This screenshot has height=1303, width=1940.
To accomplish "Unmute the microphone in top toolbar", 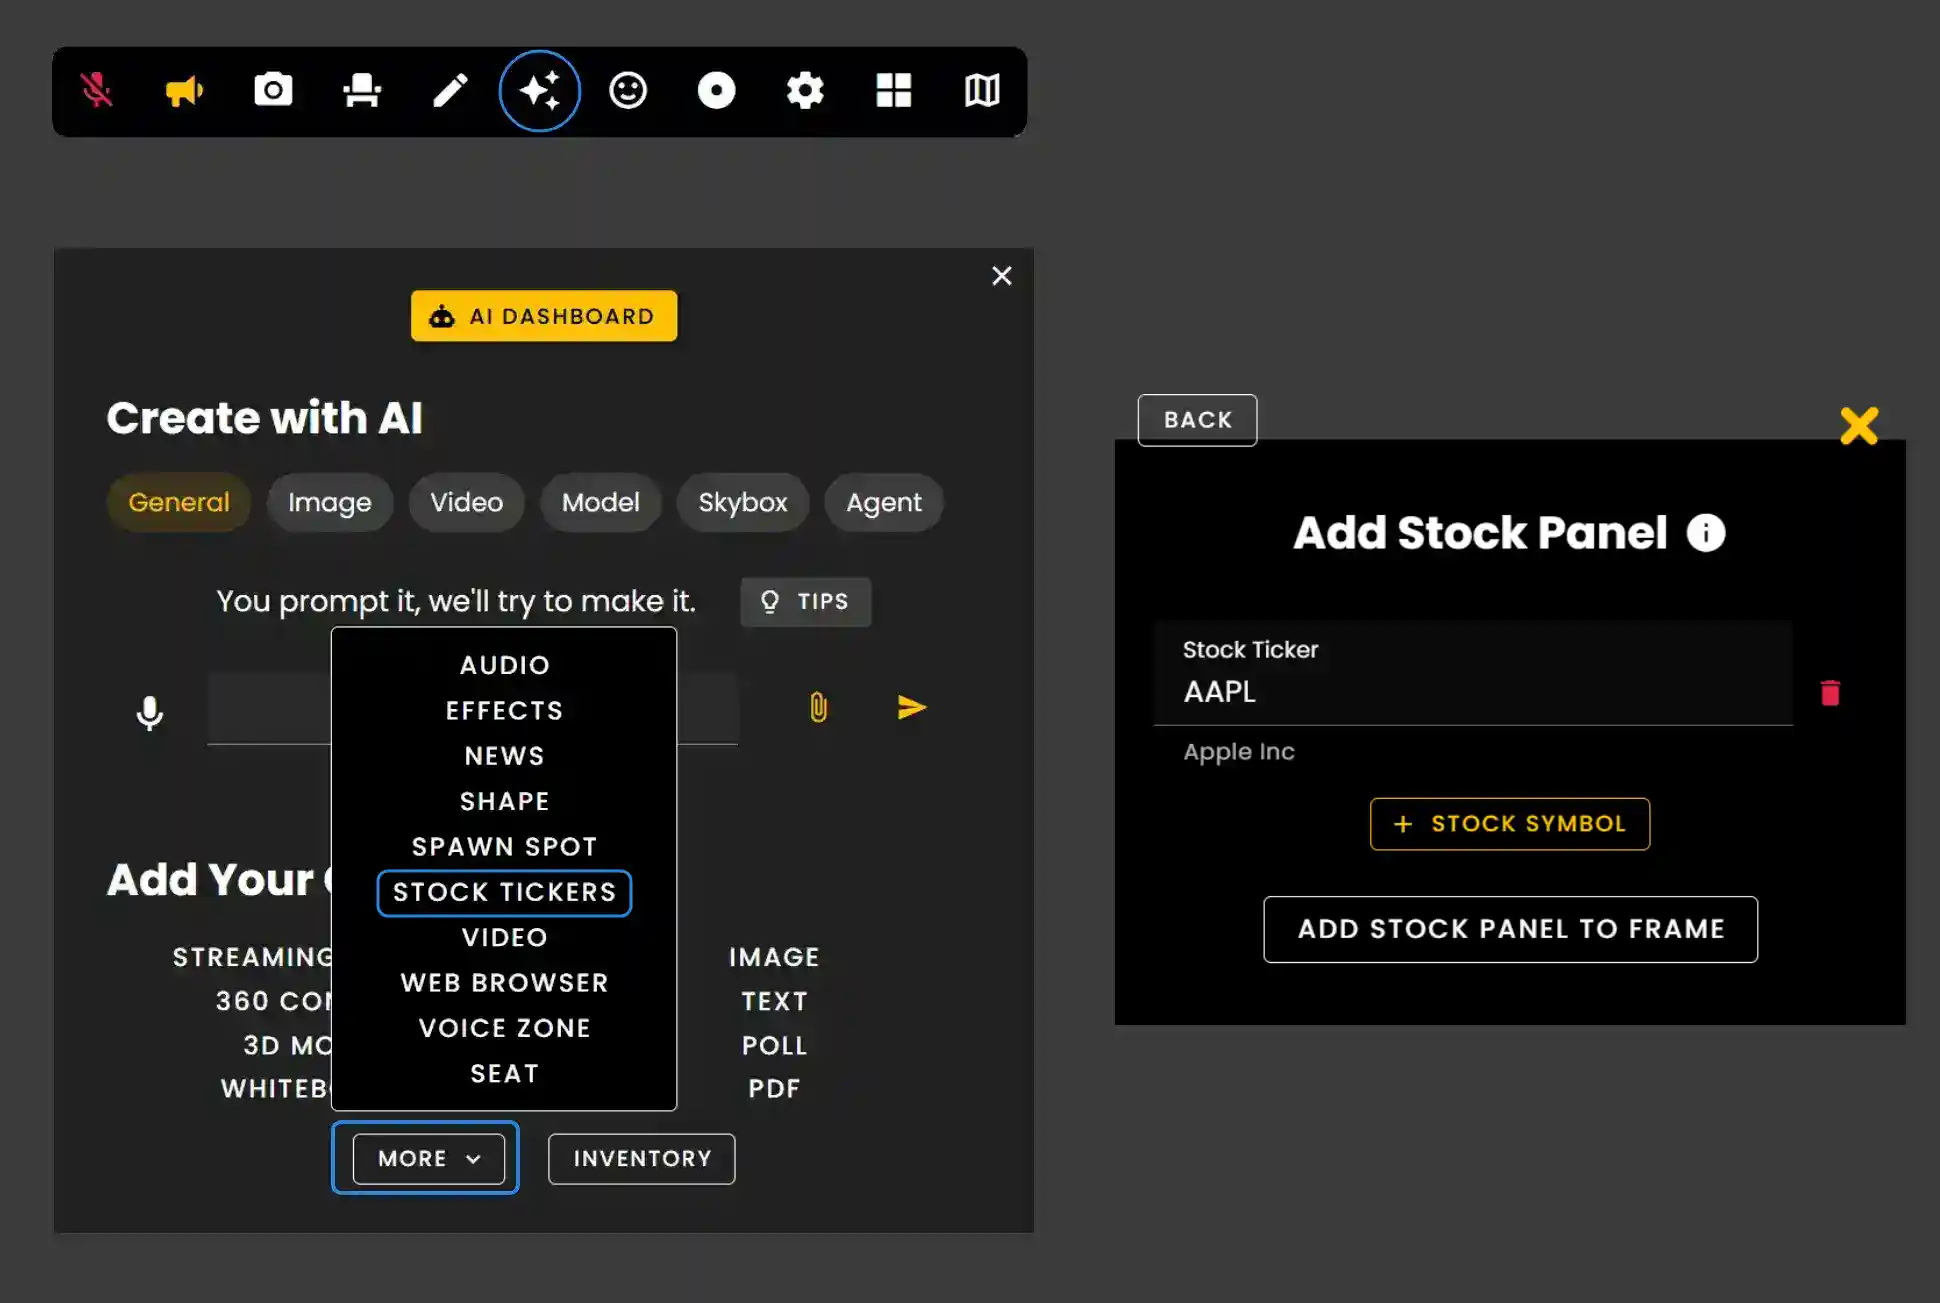I will (97, 91).
